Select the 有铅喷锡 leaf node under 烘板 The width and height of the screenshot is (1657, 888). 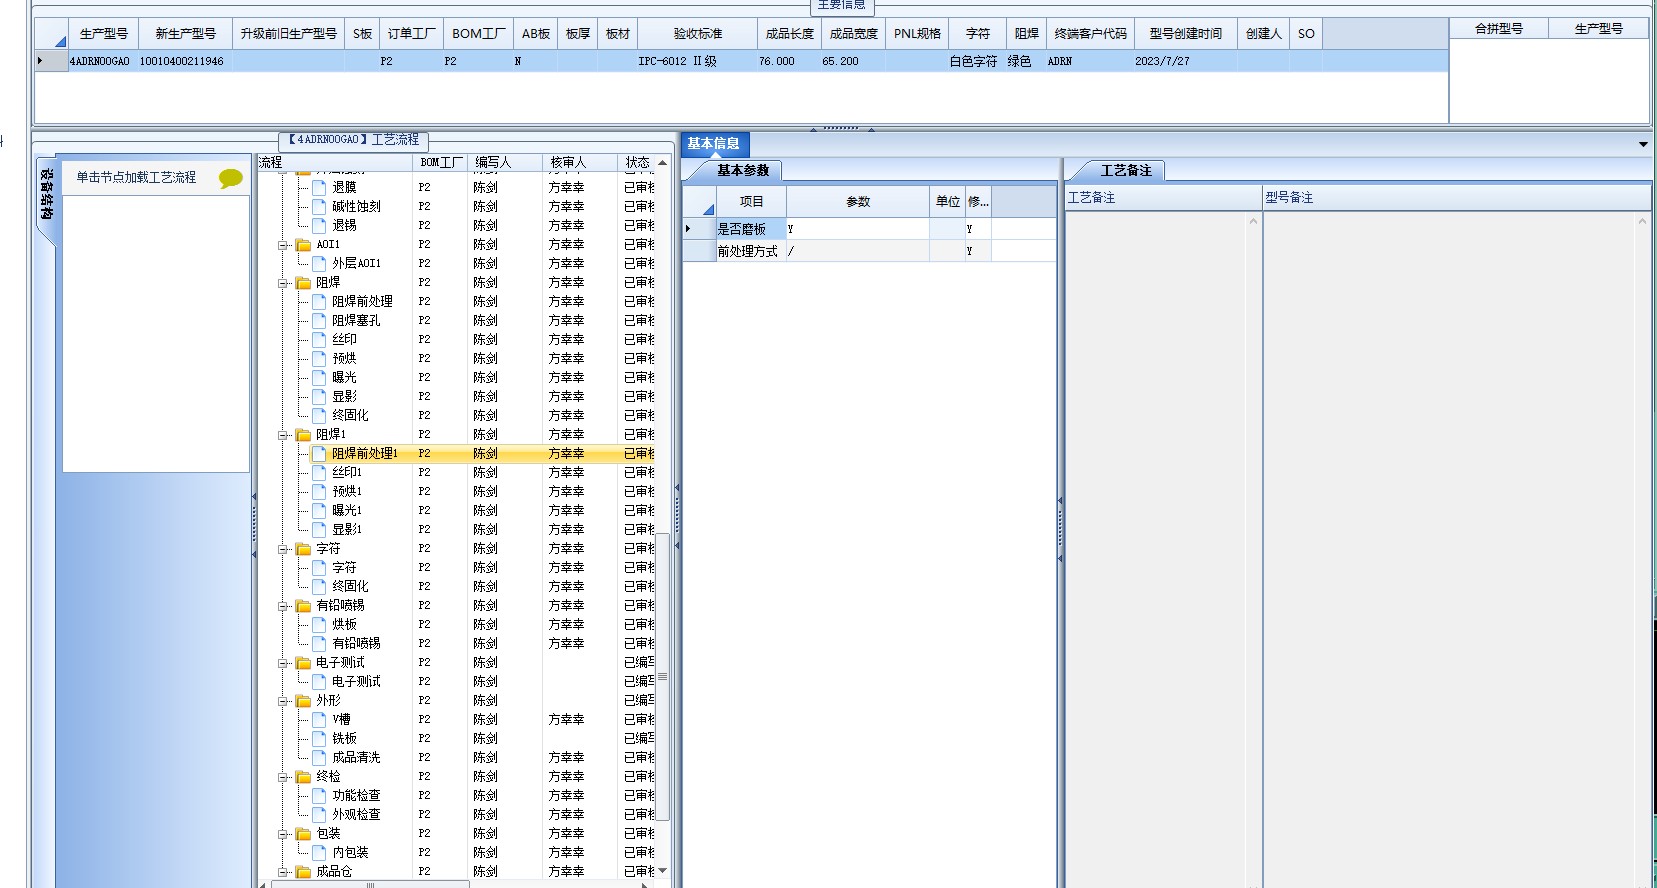tap(356, 643)
